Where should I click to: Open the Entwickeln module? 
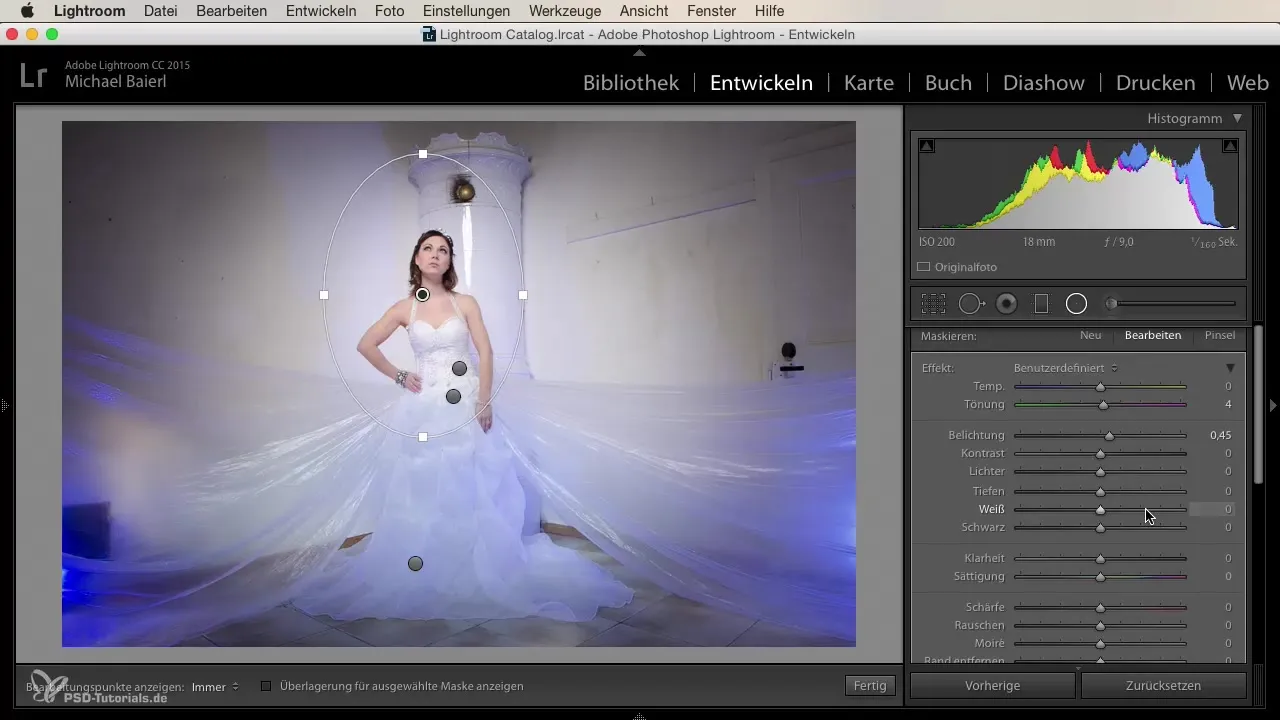click(x=761, y=83)
